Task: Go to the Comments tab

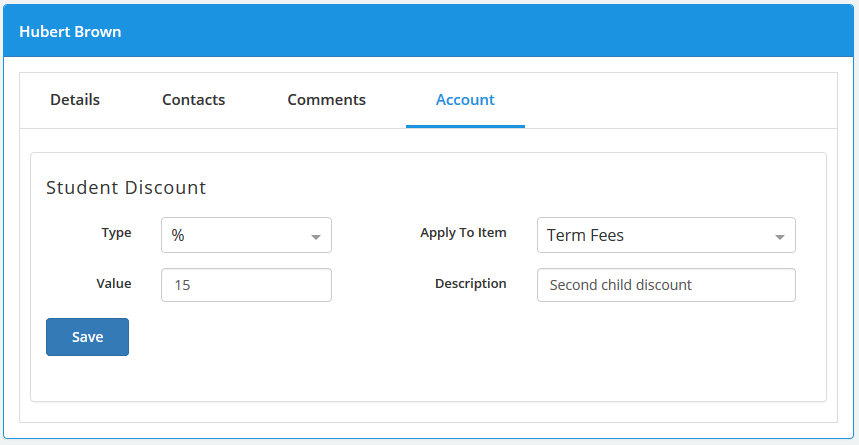Action: click(x=327, y=100)
